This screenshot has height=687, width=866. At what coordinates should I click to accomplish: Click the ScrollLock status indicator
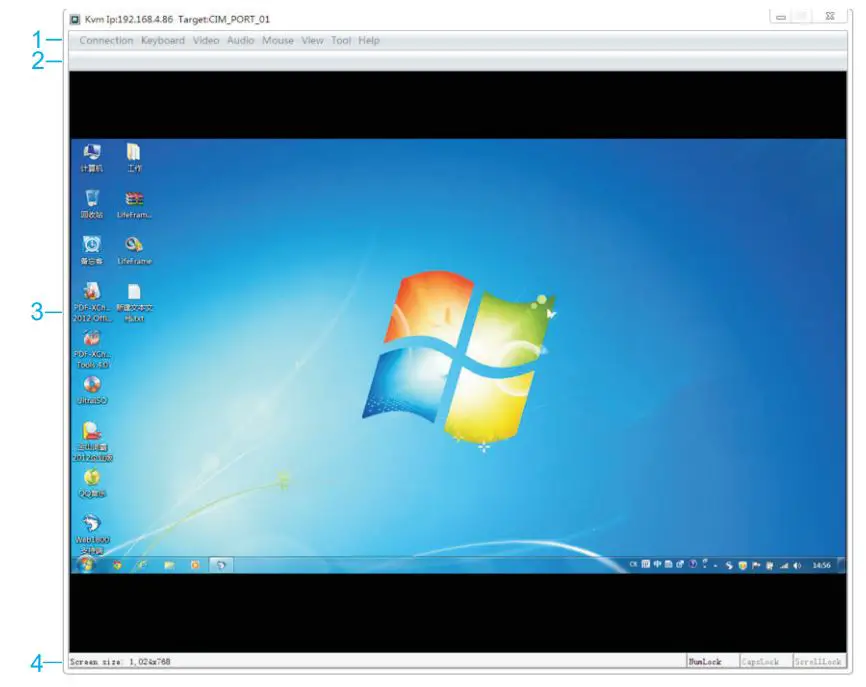click(x=819, y=662)
